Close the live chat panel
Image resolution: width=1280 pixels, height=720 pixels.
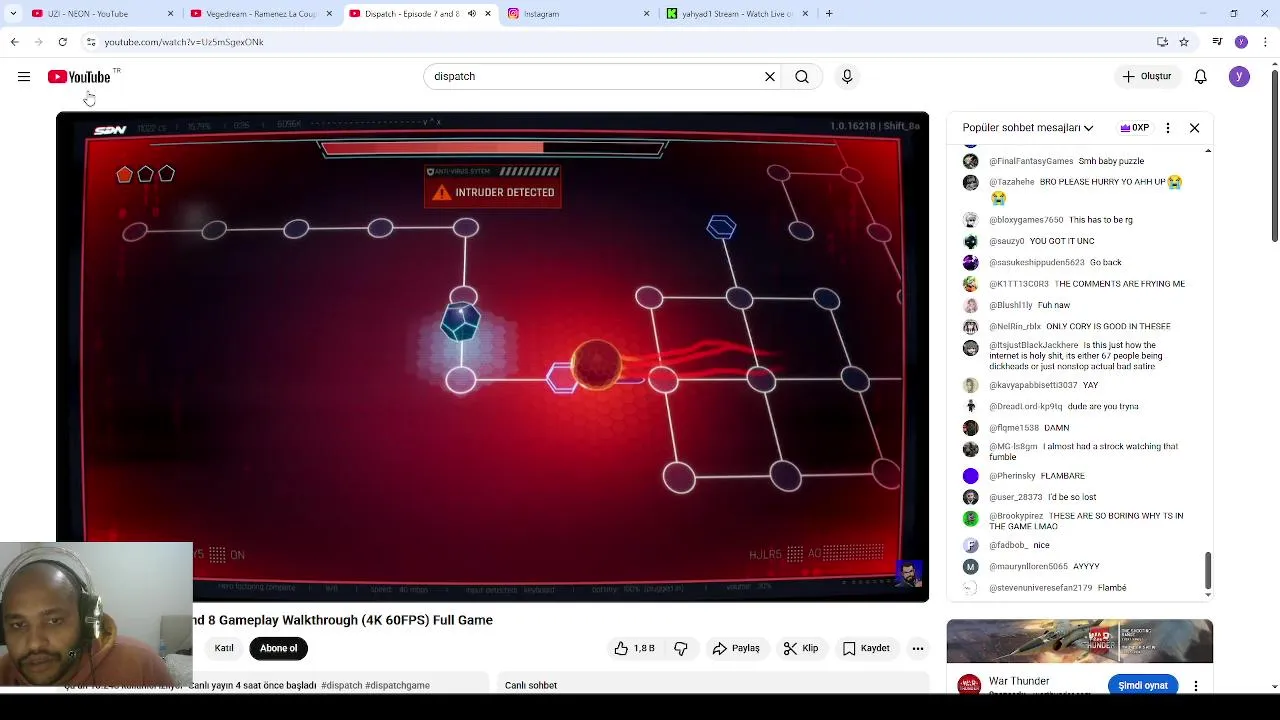1194,128
